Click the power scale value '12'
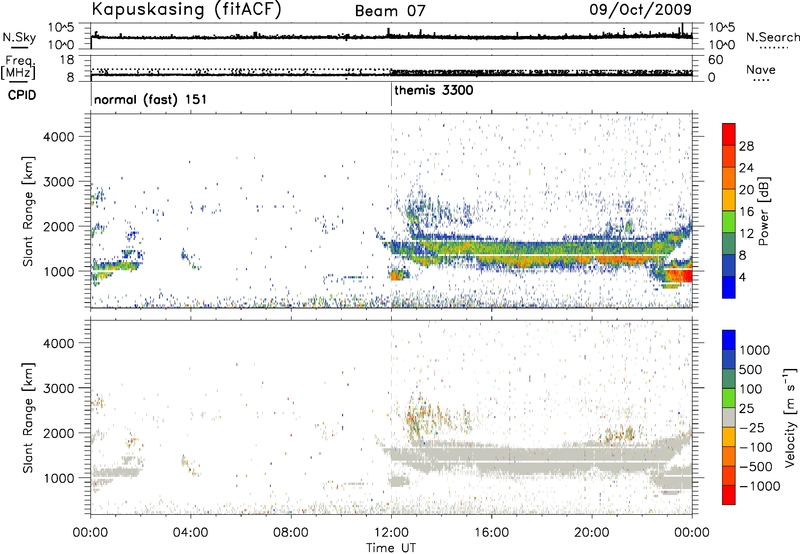Image resolution: width=800 pixels, height=554 pixels. 746,234
